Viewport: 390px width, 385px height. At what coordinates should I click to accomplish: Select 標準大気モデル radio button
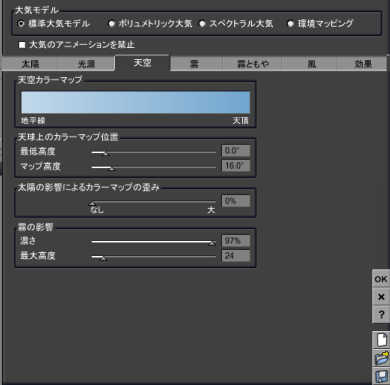[21, 24]
